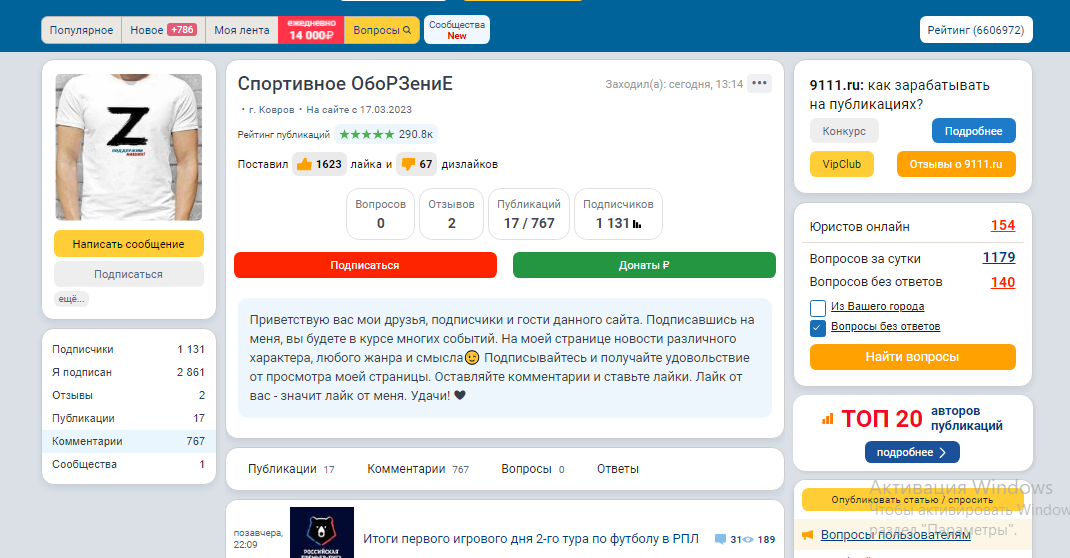Expand the 'ещё...' options under the avatar
Screen dimensions: 1070x558
point(71,298)
